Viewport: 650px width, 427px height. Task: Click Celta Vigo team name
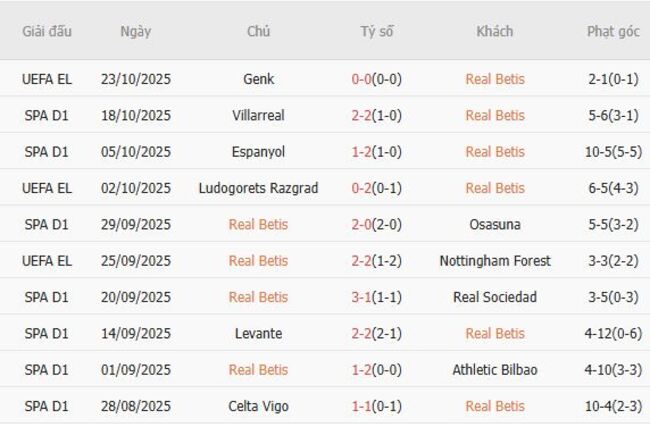258,406
